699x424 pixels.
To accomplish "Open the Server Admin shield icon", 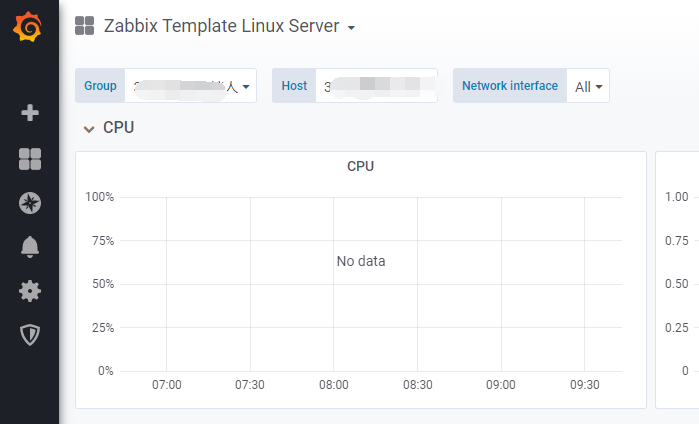I will (x=30, y=335).
